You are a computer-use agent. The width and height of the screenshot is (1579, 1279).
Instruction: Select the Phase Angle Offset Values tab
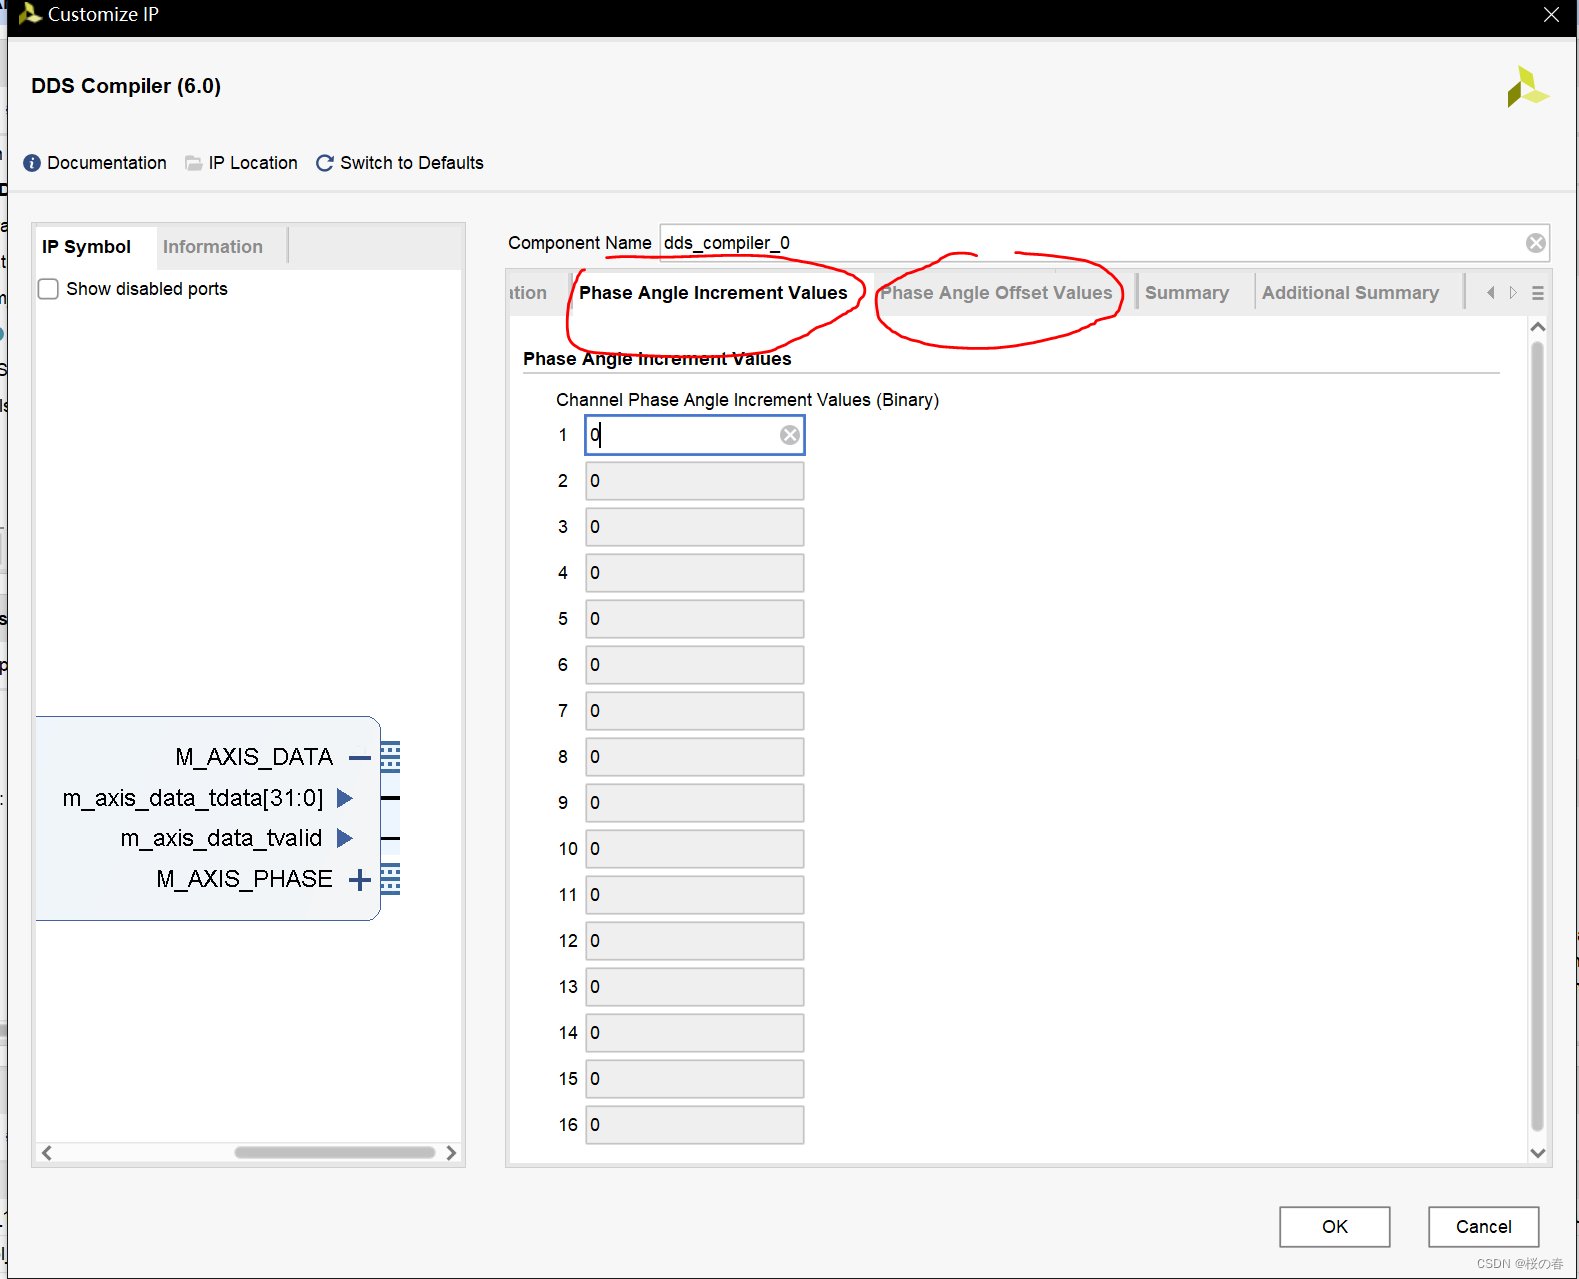[x=996, y=293]
